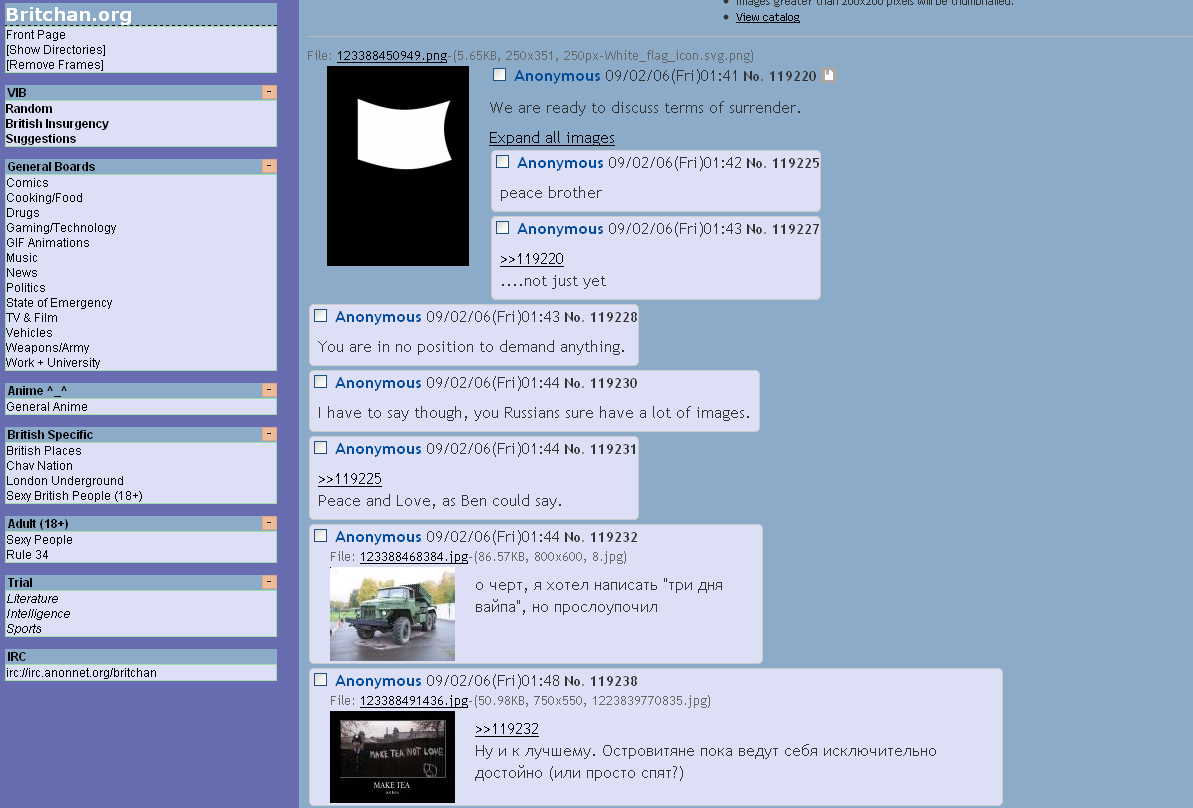Open the Gaming/Technology board
The width and height of the screenshot is (1193, 808).
click(62, 227)
